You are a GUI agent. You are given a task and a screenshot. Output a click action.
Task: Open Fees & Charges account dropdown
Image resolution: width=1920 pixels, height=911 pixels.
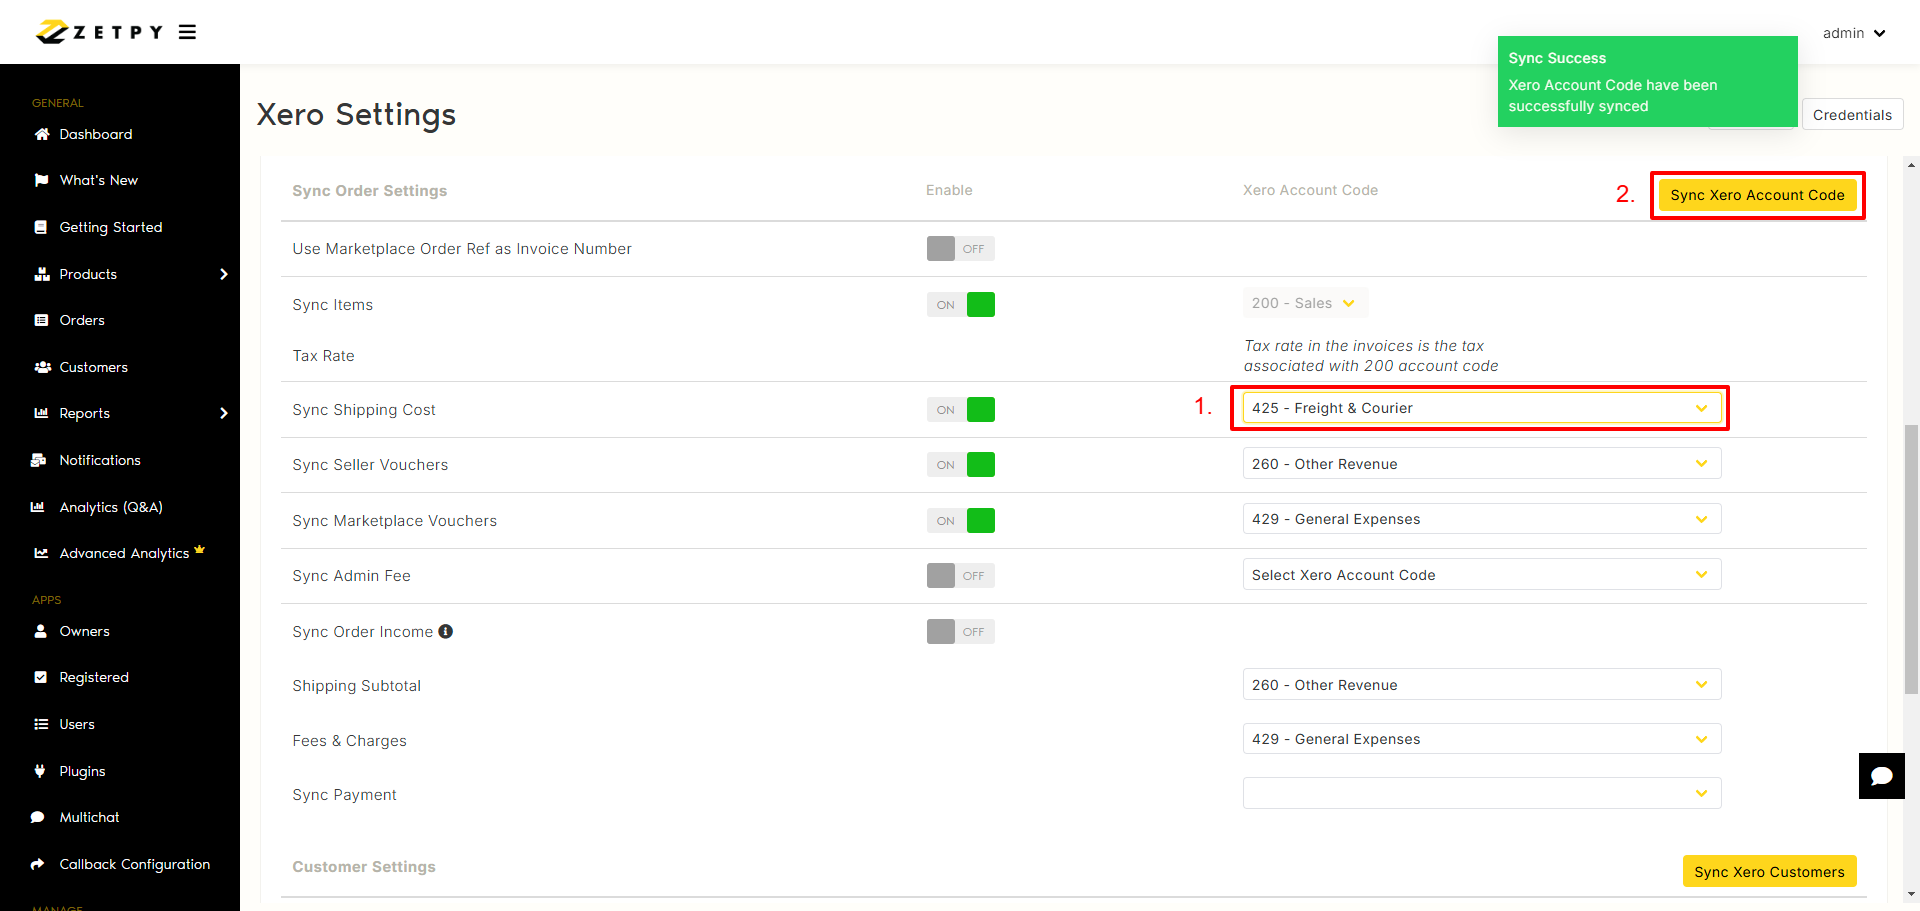1482,739
